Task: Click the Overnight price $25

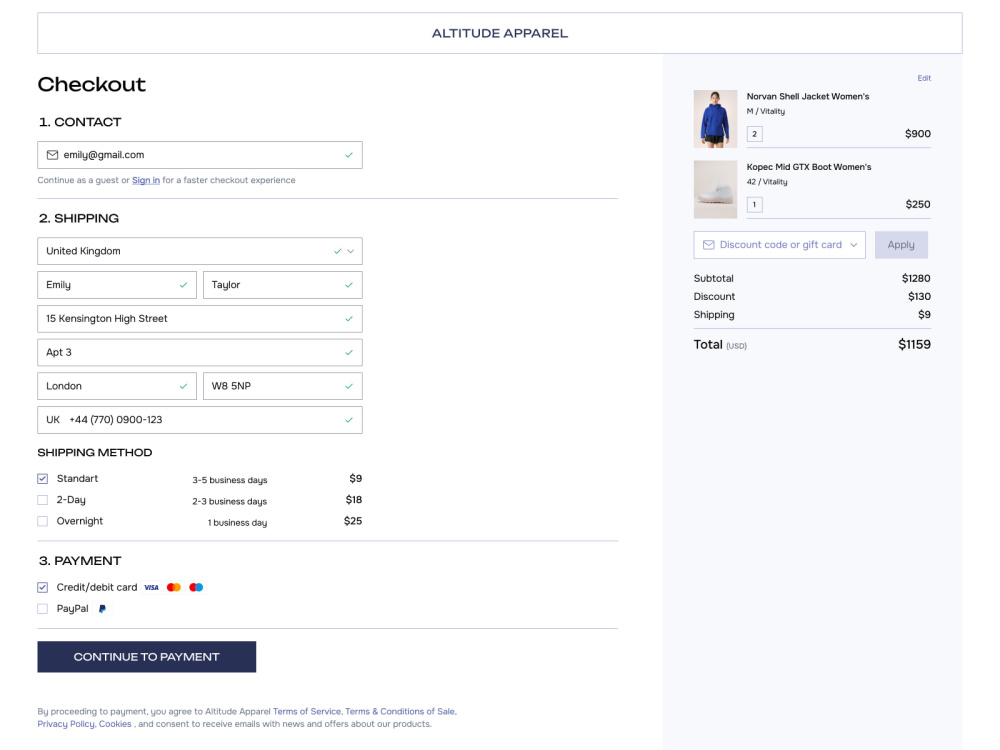Action: point(353,521)
